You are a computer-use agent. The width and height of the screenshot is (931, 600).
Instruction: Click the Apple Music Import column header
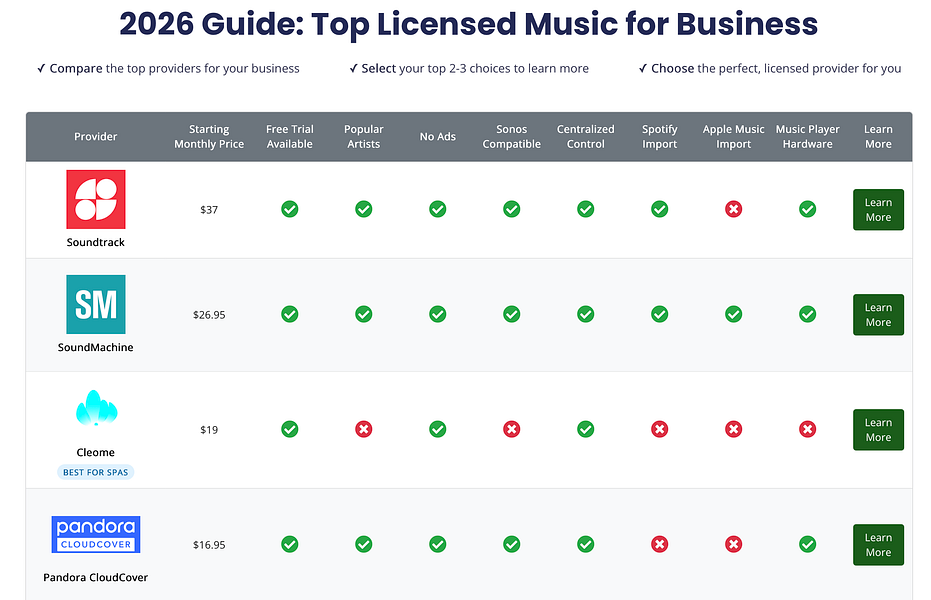point(733,136)
